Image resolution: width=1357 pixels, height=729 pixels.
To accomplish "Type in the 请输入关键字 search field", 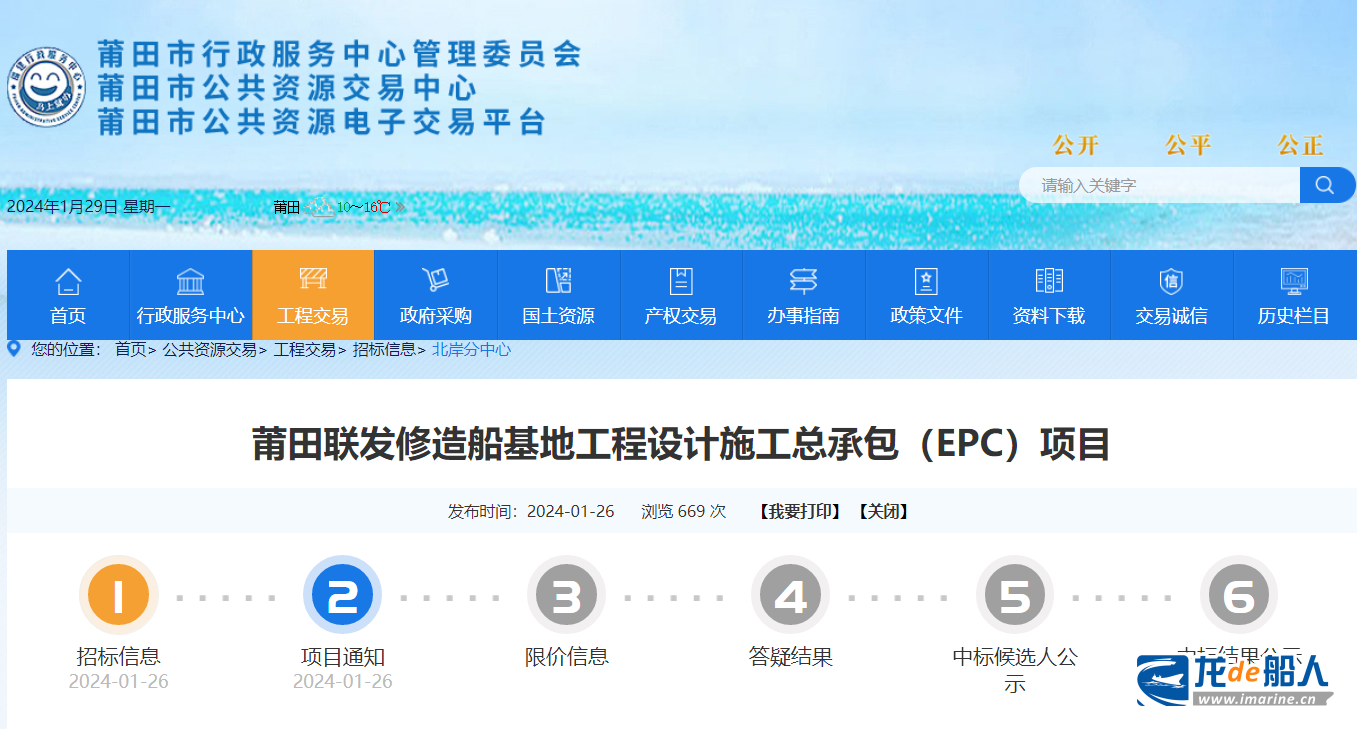I will 1160,185.
